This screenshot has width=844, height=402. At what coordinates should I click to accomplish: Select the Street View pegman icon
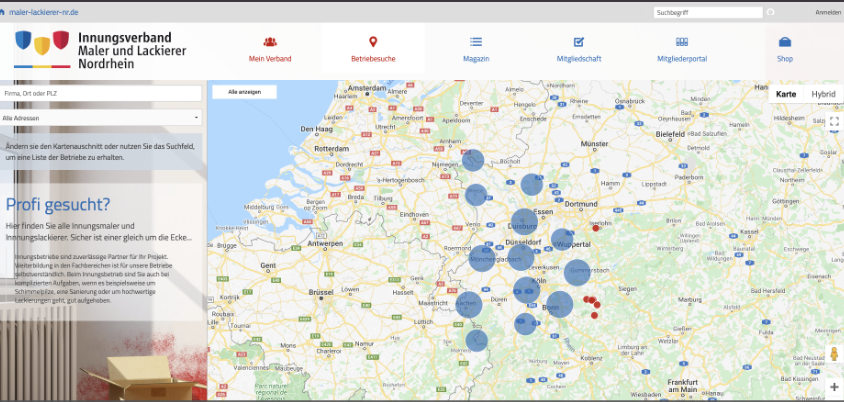coord(834,355)
